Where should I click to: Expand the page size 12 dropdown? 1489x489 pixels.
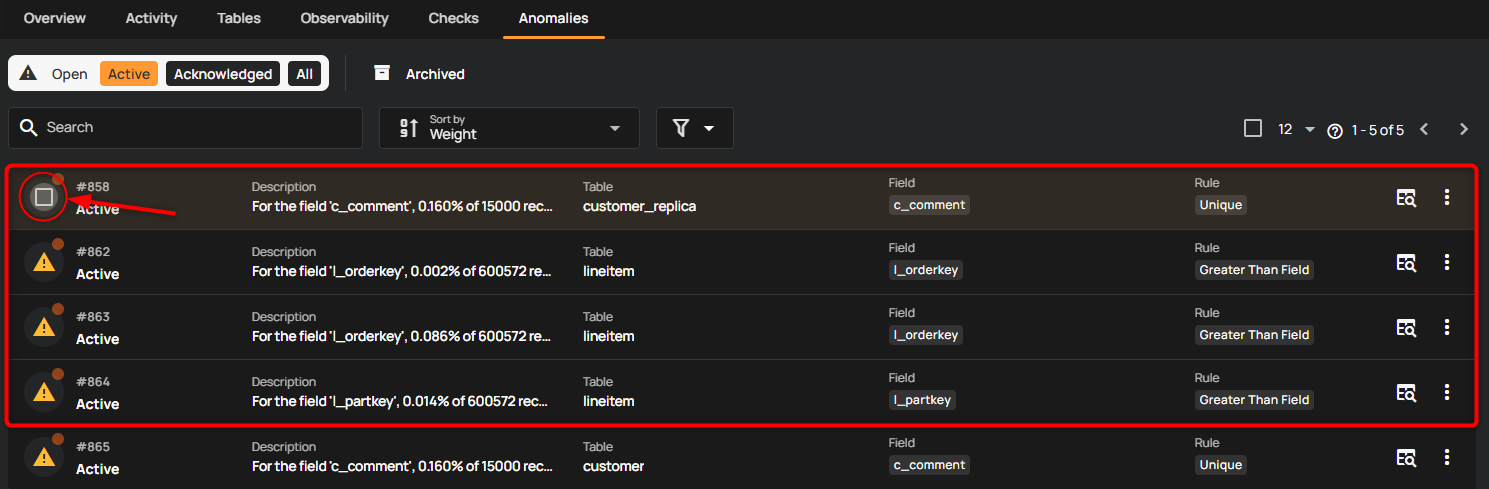(1296, 129)
